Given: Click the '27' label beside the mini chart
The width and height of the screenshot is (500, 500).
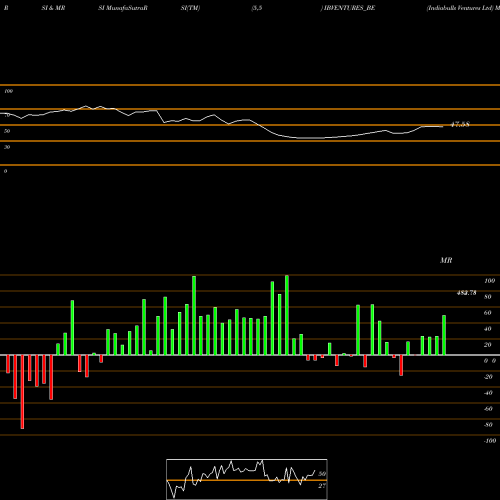Looking at the screenshot, I should pyautogui.click(x=322, y=486).
